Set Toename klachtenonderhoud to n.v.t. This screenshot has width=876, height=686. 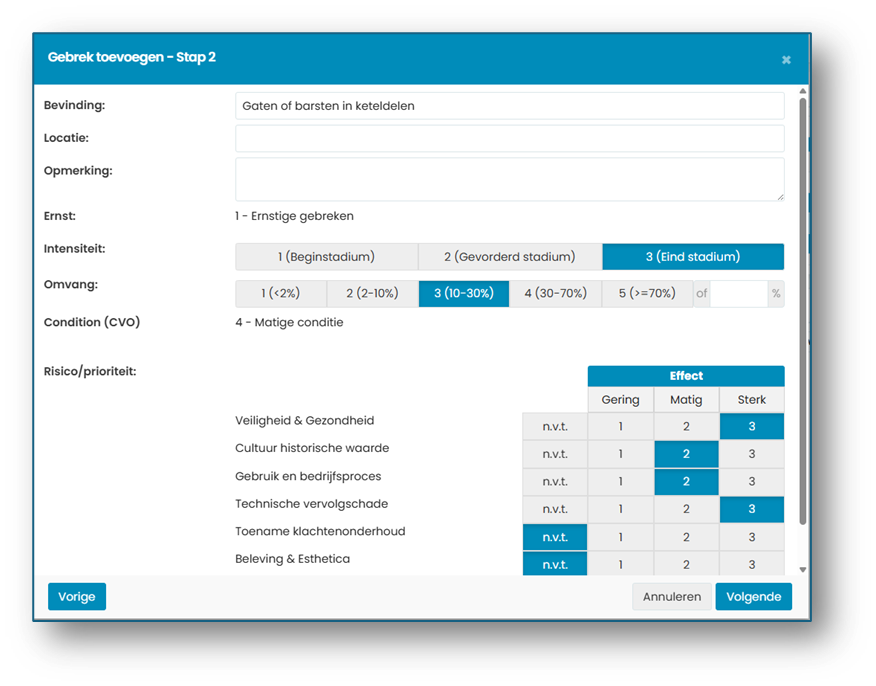[555, 537]
